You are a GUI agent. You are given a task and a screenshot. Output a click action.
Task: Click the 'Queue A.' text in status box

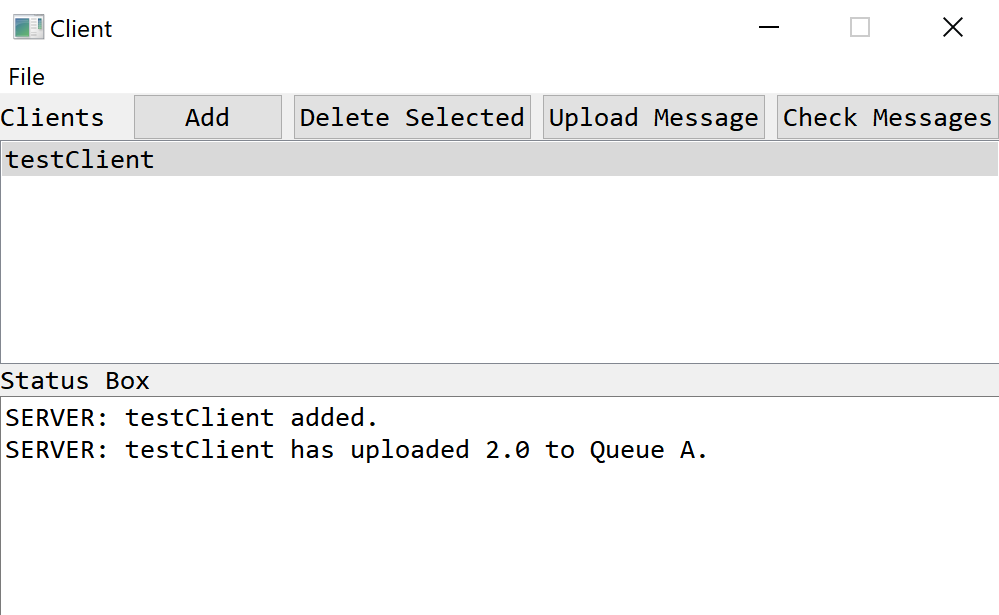tap(648, 450)
